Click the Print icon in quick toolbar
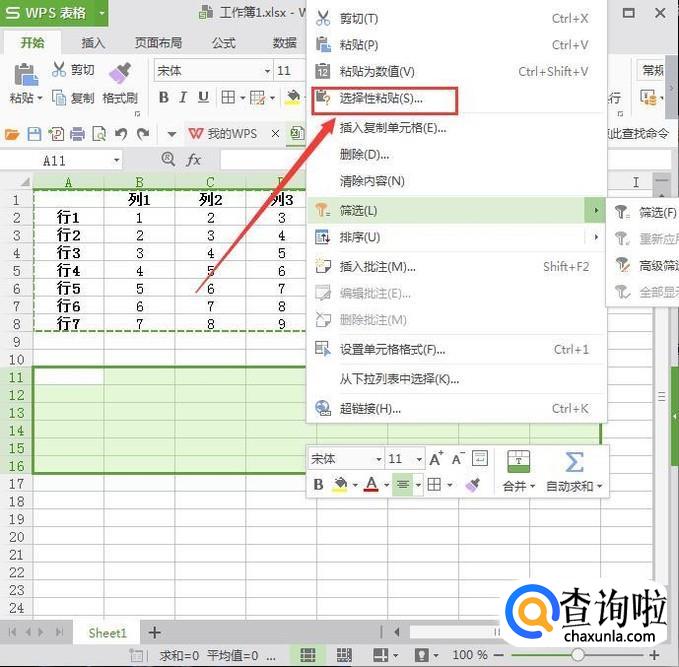This screenshot has width=679, height=667. coord(78,134)
